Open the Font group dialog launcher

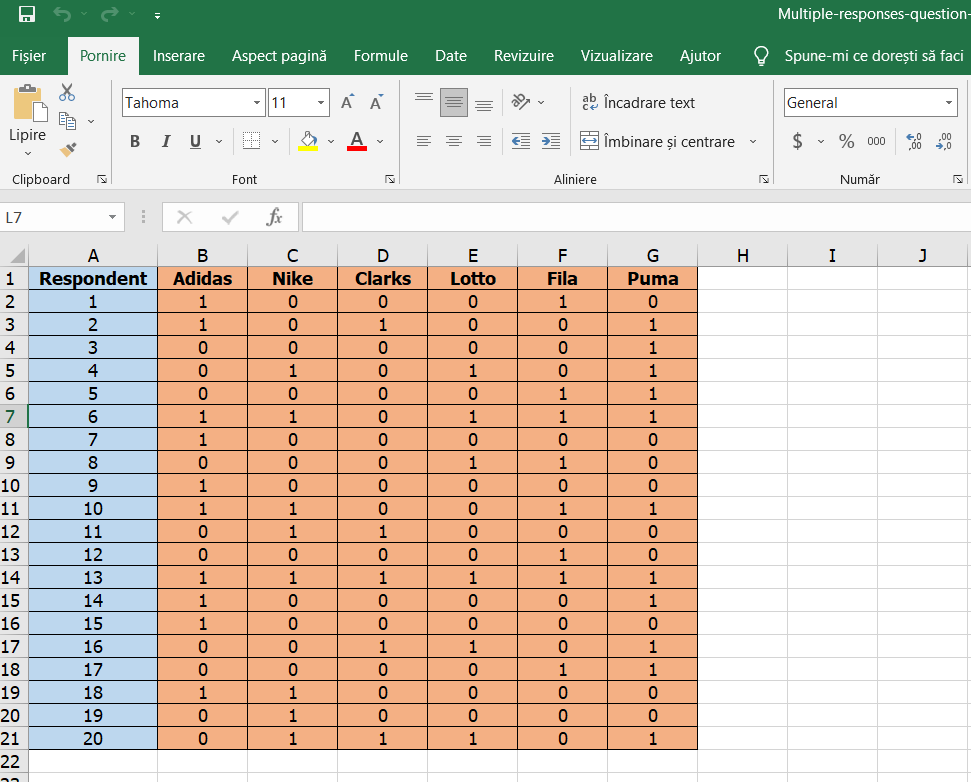tap(390, 180)
